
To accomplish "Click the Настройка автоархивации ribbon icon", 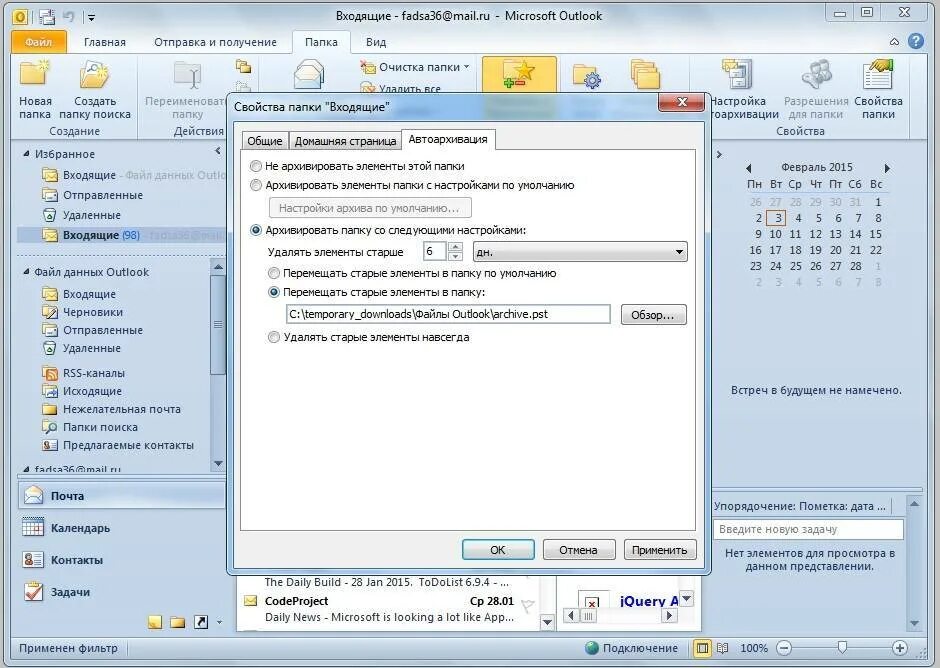I will tap(737, 75).
